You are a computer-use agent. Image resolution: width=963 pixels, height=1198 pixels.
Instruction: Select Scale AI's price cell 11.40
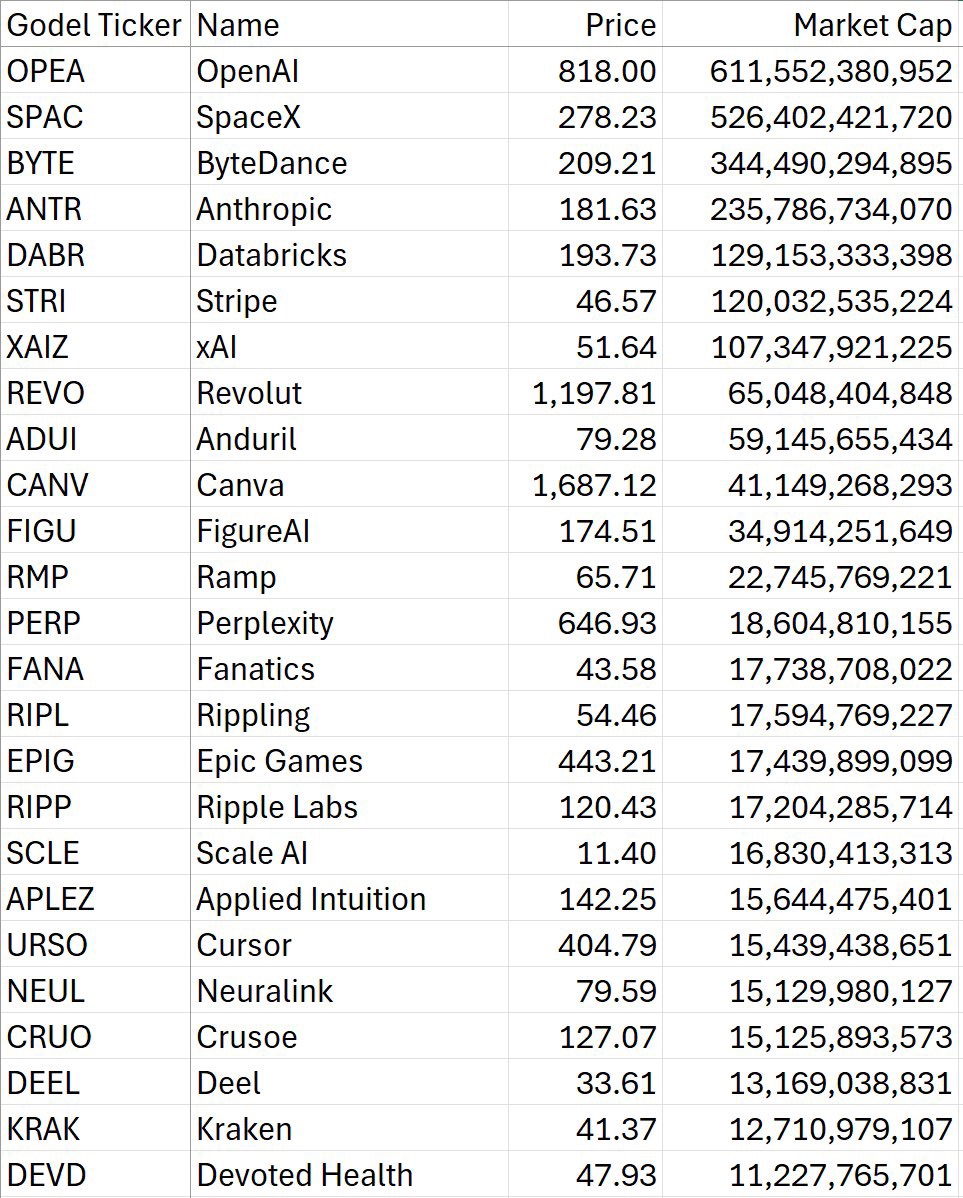616,853
